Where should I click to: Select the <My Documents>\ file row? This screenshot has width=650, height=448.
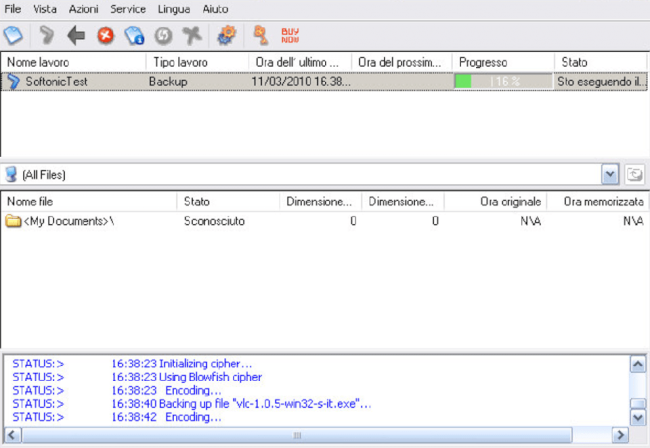(x=323, y=221)
